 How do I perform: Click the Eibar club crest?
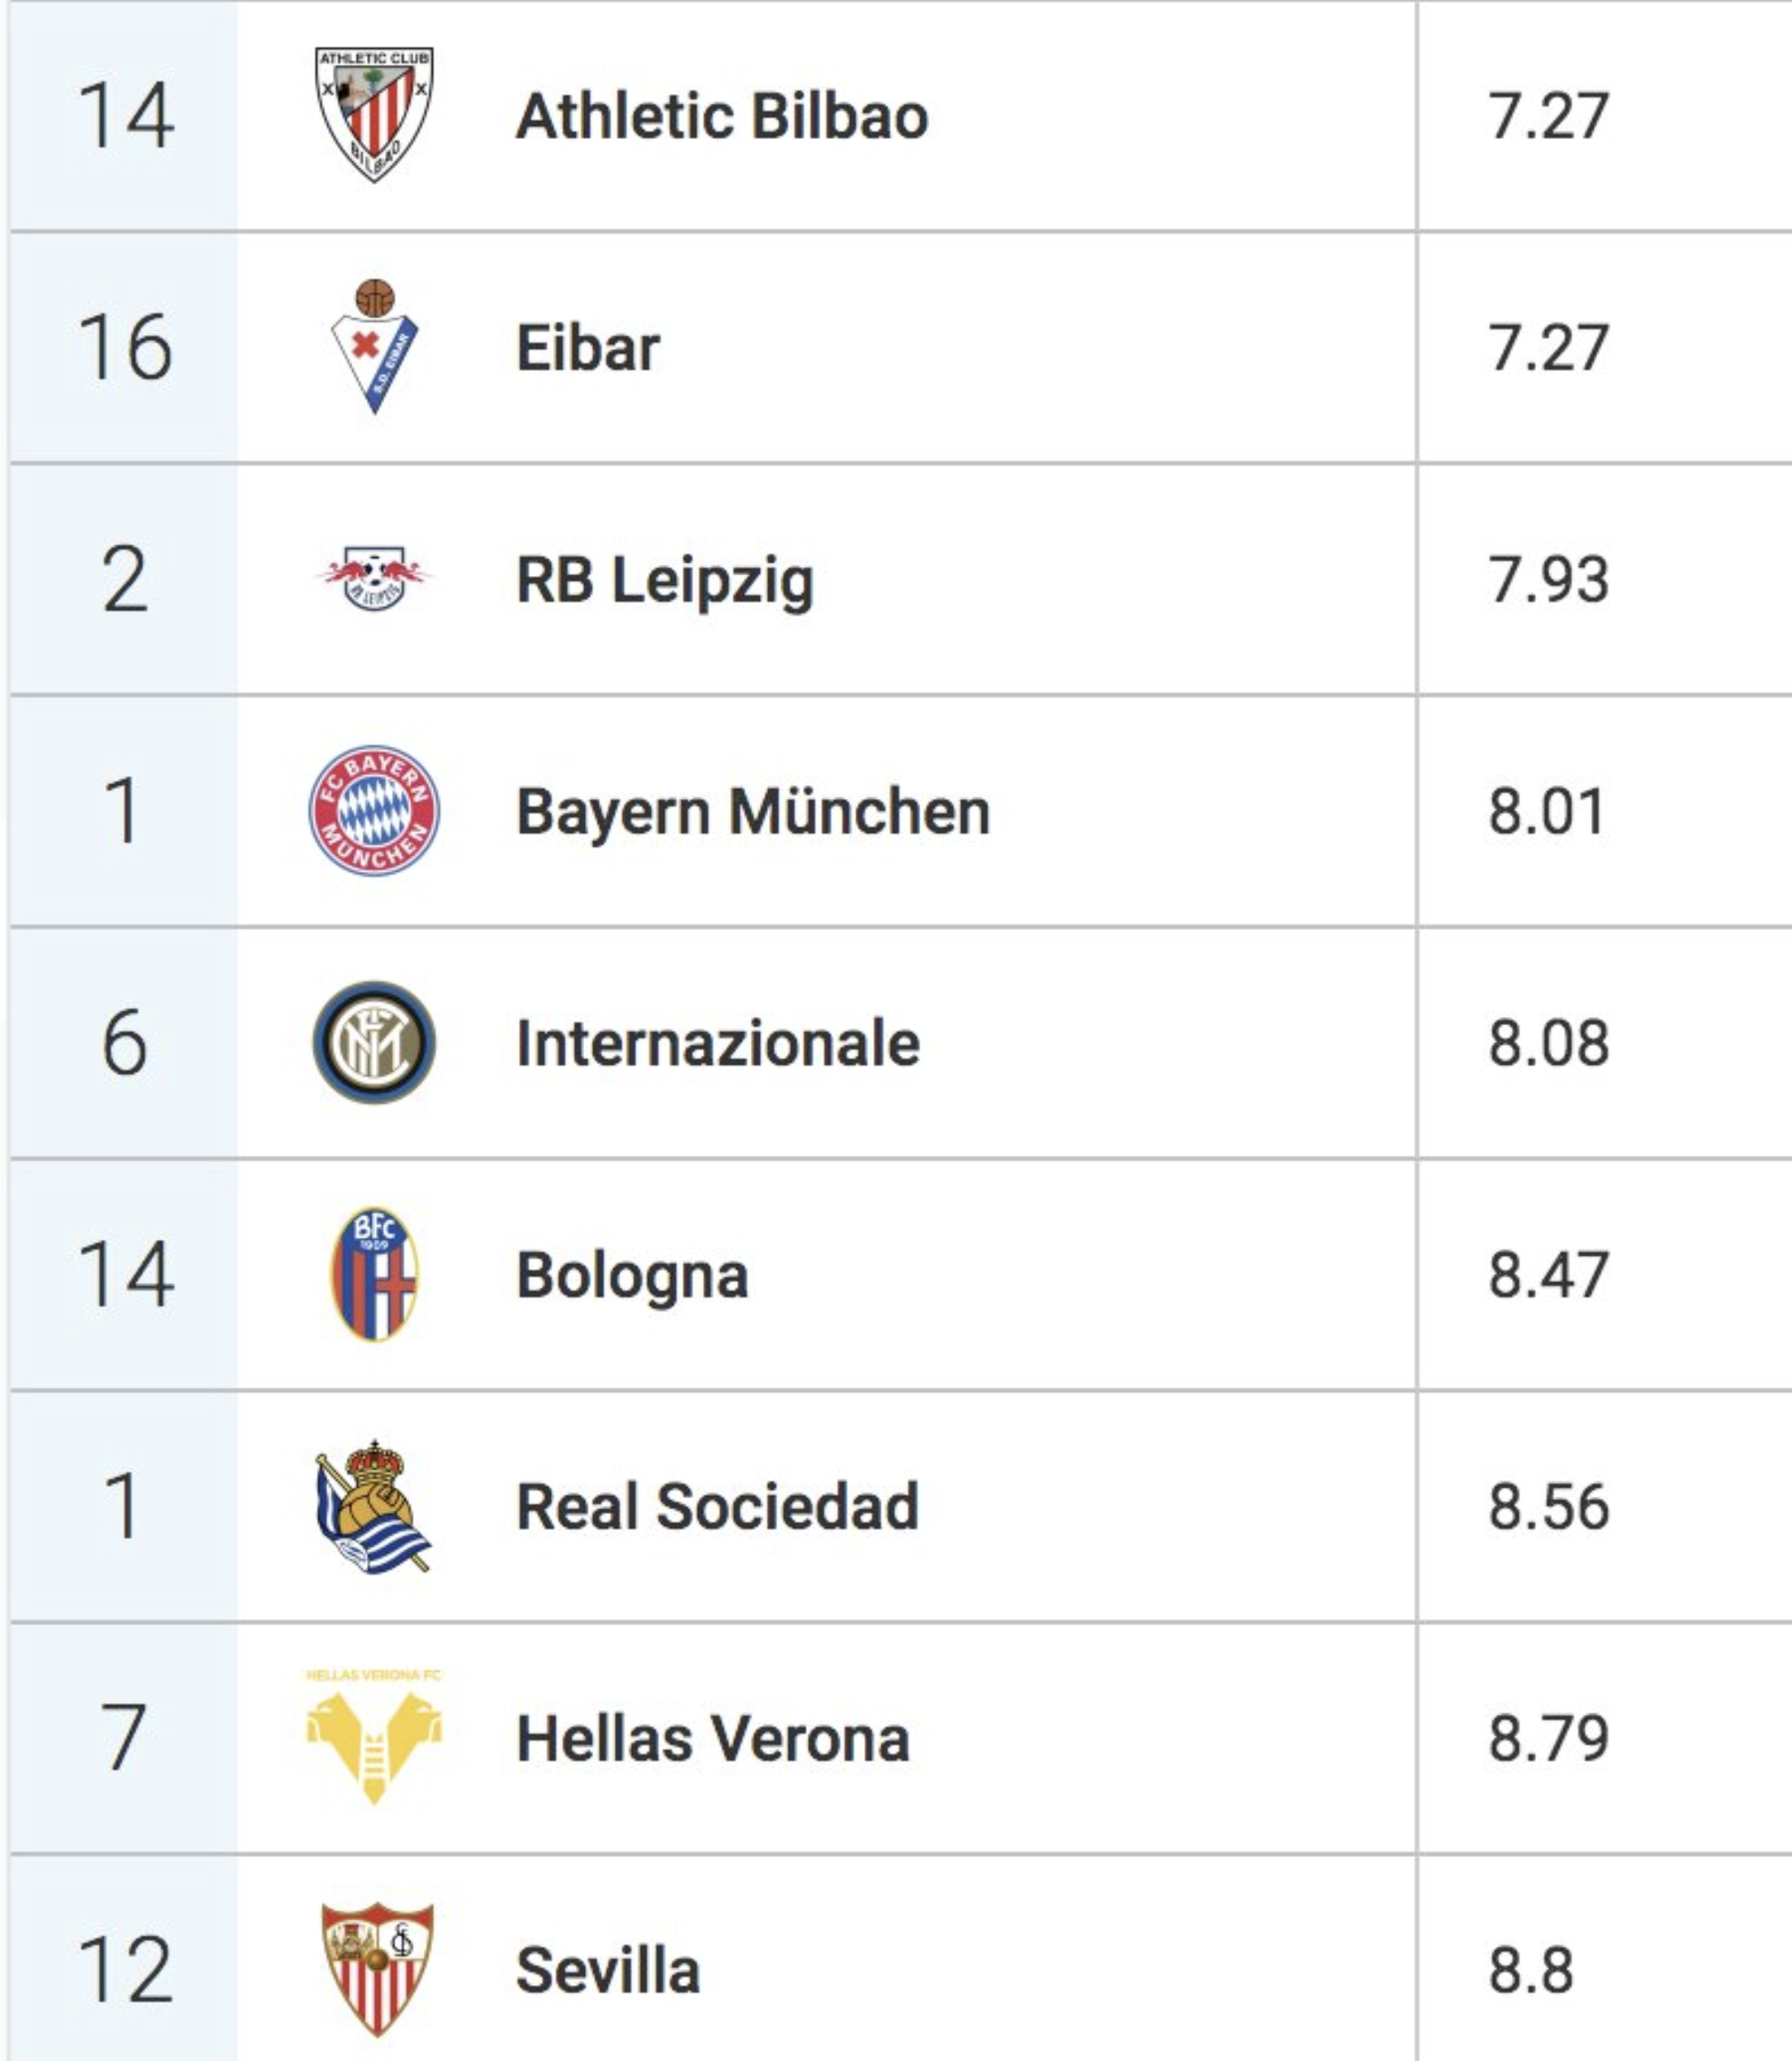coord(375,346)
